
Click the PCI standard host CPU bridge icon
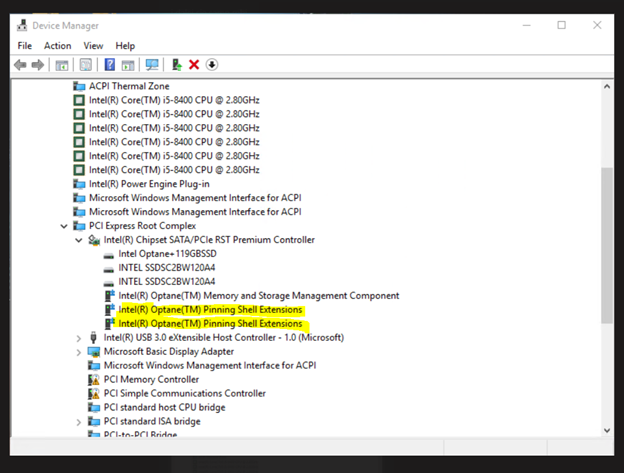94,407
